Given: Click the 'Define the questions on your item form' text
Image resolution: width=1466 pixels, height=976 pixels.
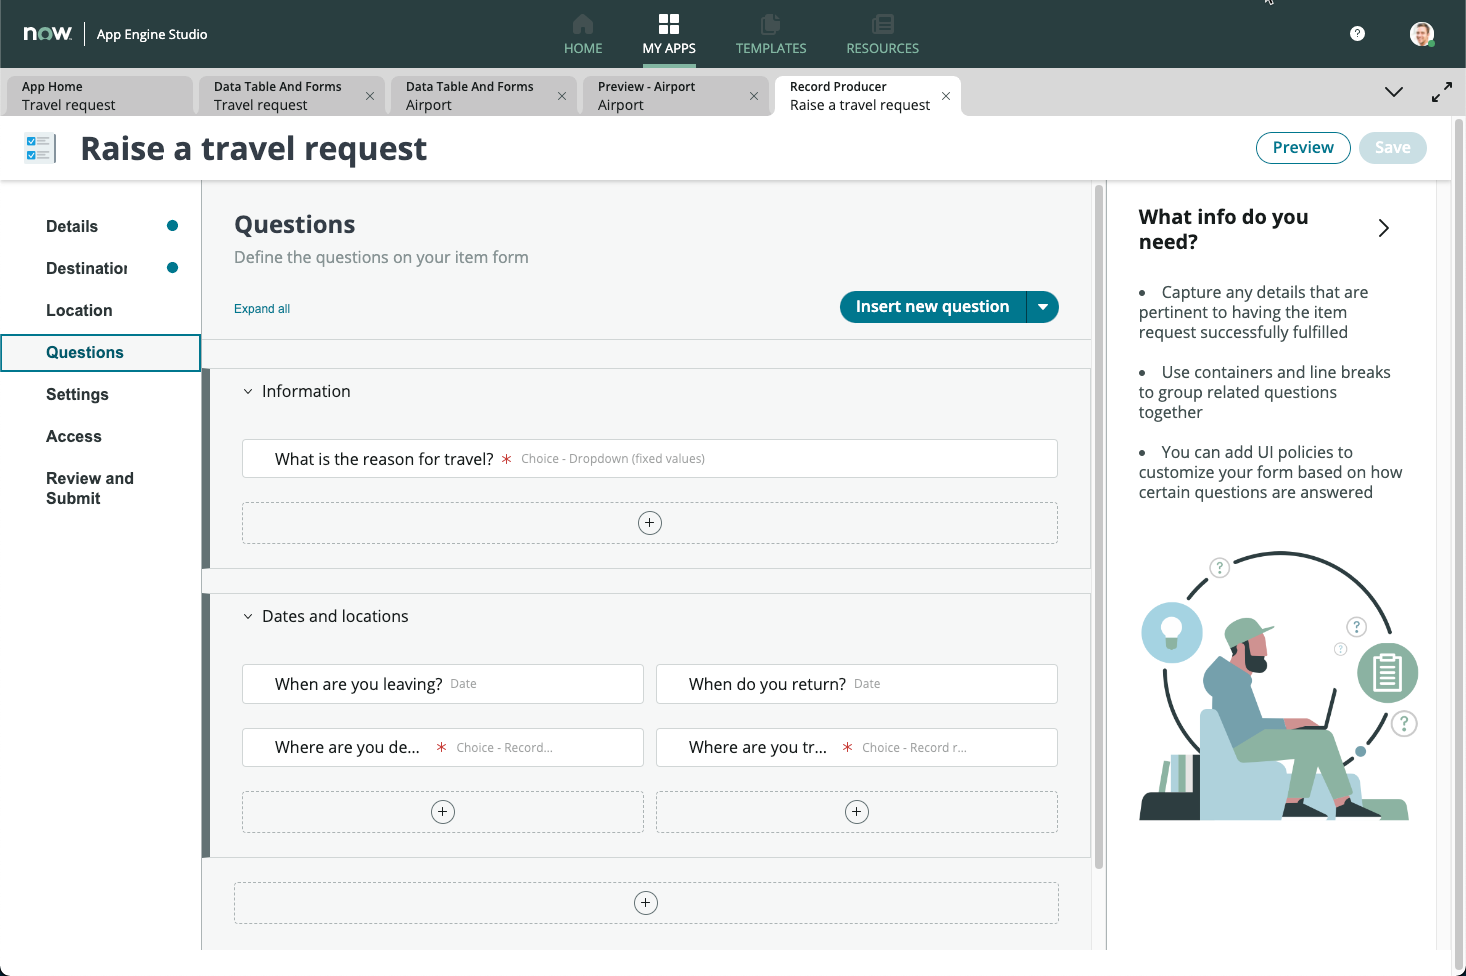Looking at the screenshot, I should [381, 257].
